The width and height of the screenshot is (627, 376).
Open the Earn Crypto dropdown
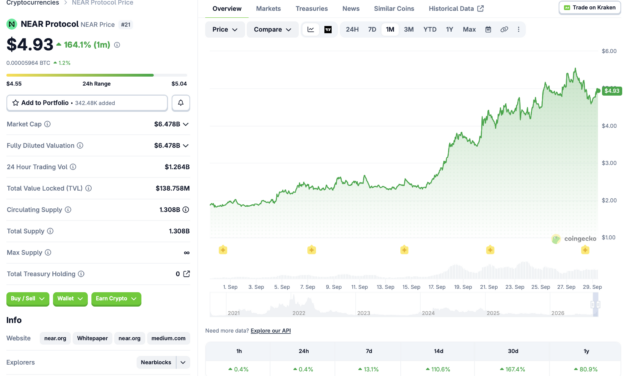[116, 299]
